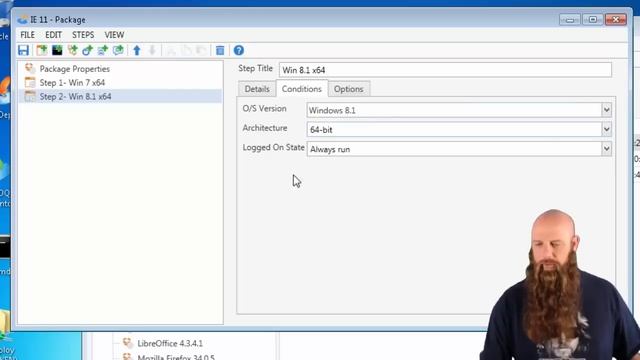This screenshot has height=360, width=640.
Task: Open the FILE menu
Action: (28, 35)
